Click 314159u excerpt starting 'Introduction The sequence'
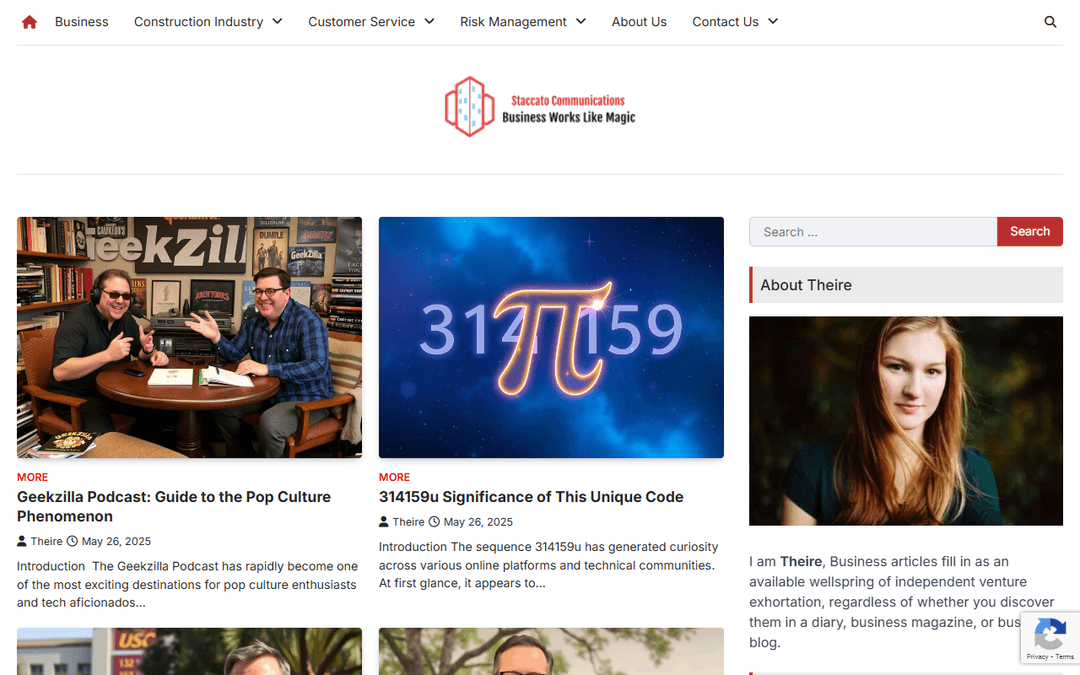Screen dimensions: 1080x675 click(548, 565)
